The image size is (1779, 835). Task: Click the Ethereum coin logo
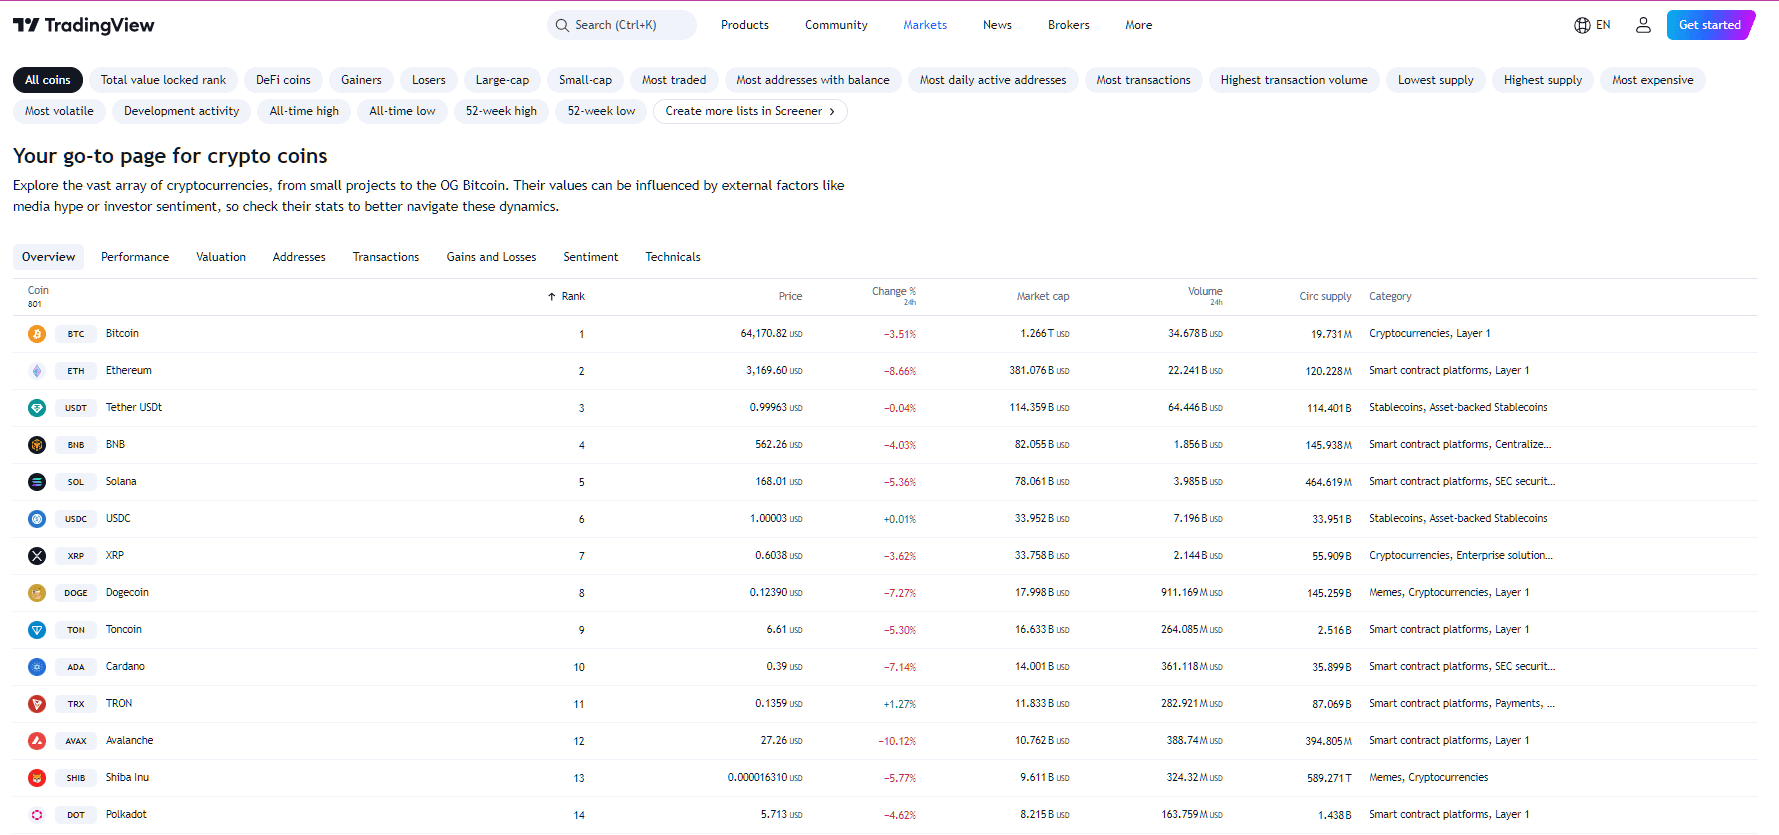click(37, 371)
